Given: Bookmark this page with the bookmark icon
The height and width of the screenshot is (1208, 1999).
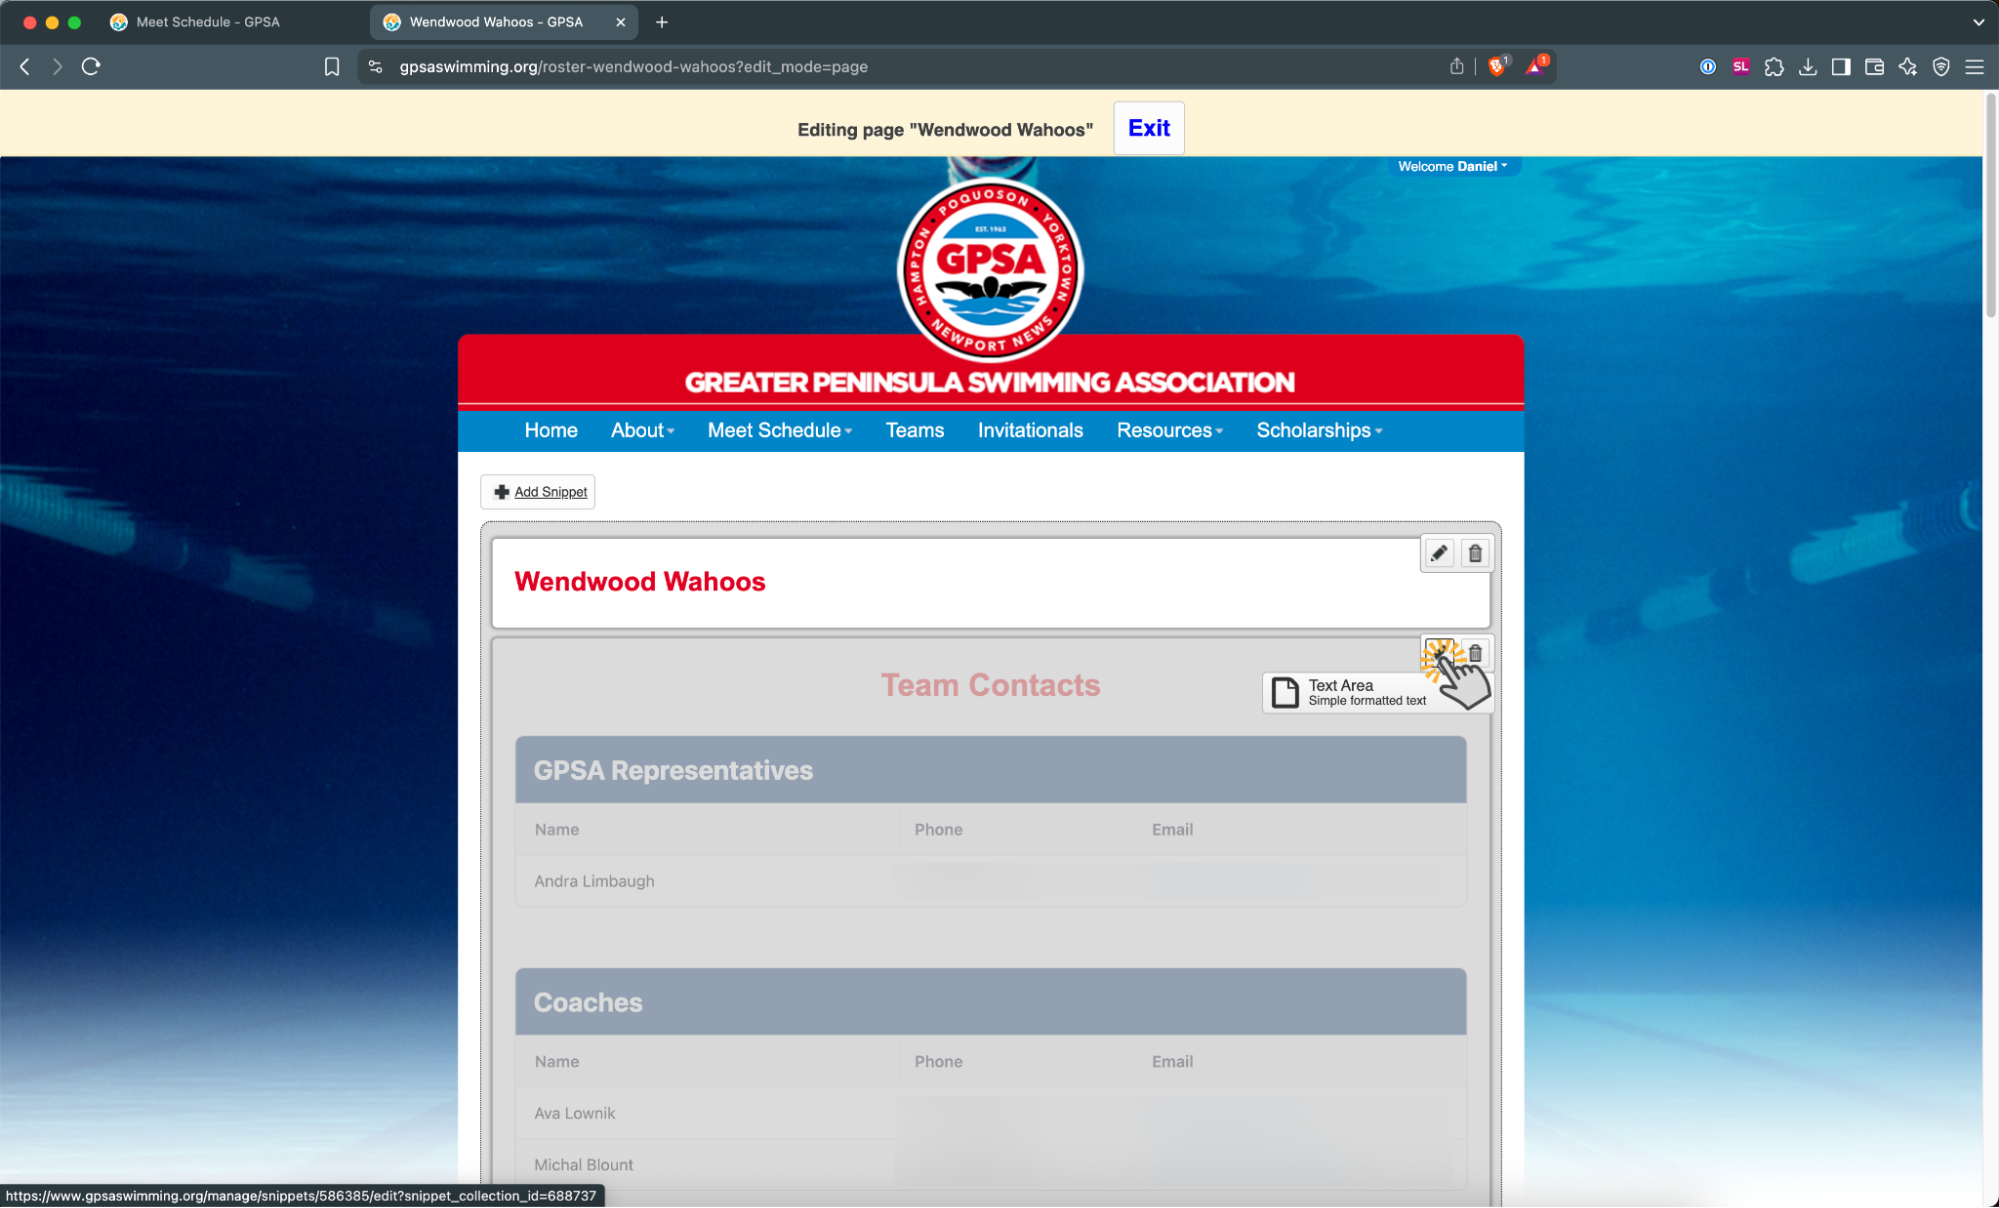Looking at the screenshot, I should 332,66.
